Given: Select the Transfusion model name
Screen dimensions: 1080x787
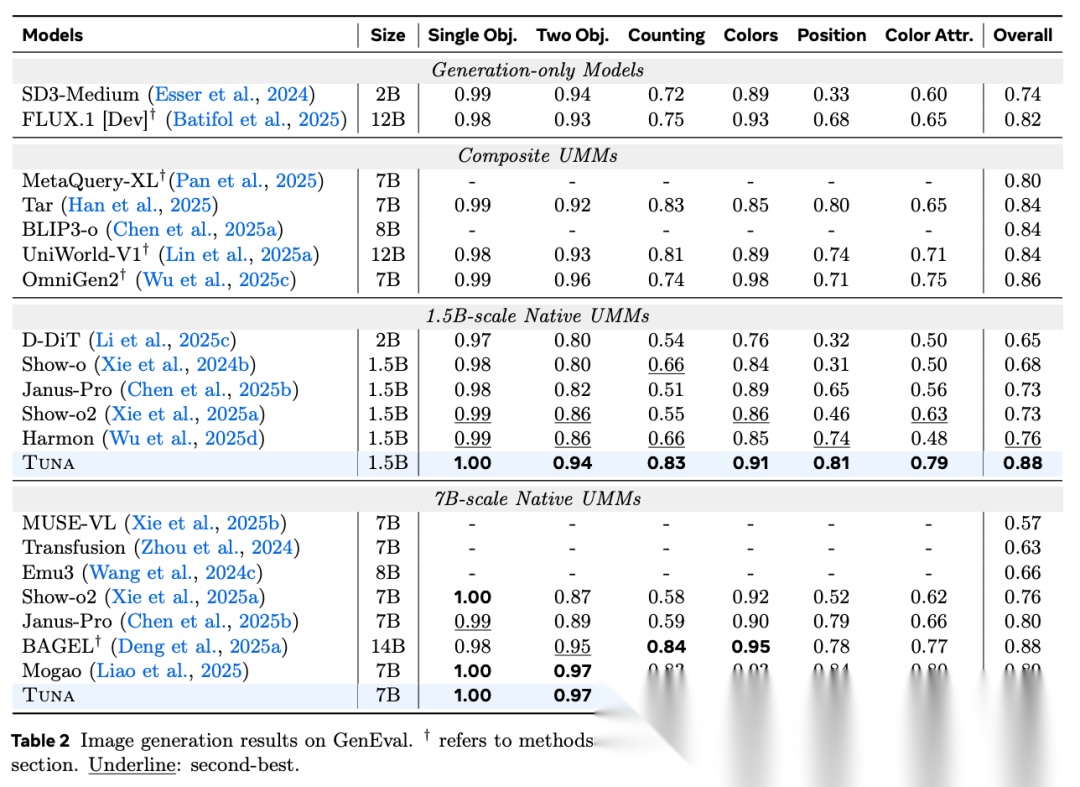Looking at the screenshot, I should (74, 547).
